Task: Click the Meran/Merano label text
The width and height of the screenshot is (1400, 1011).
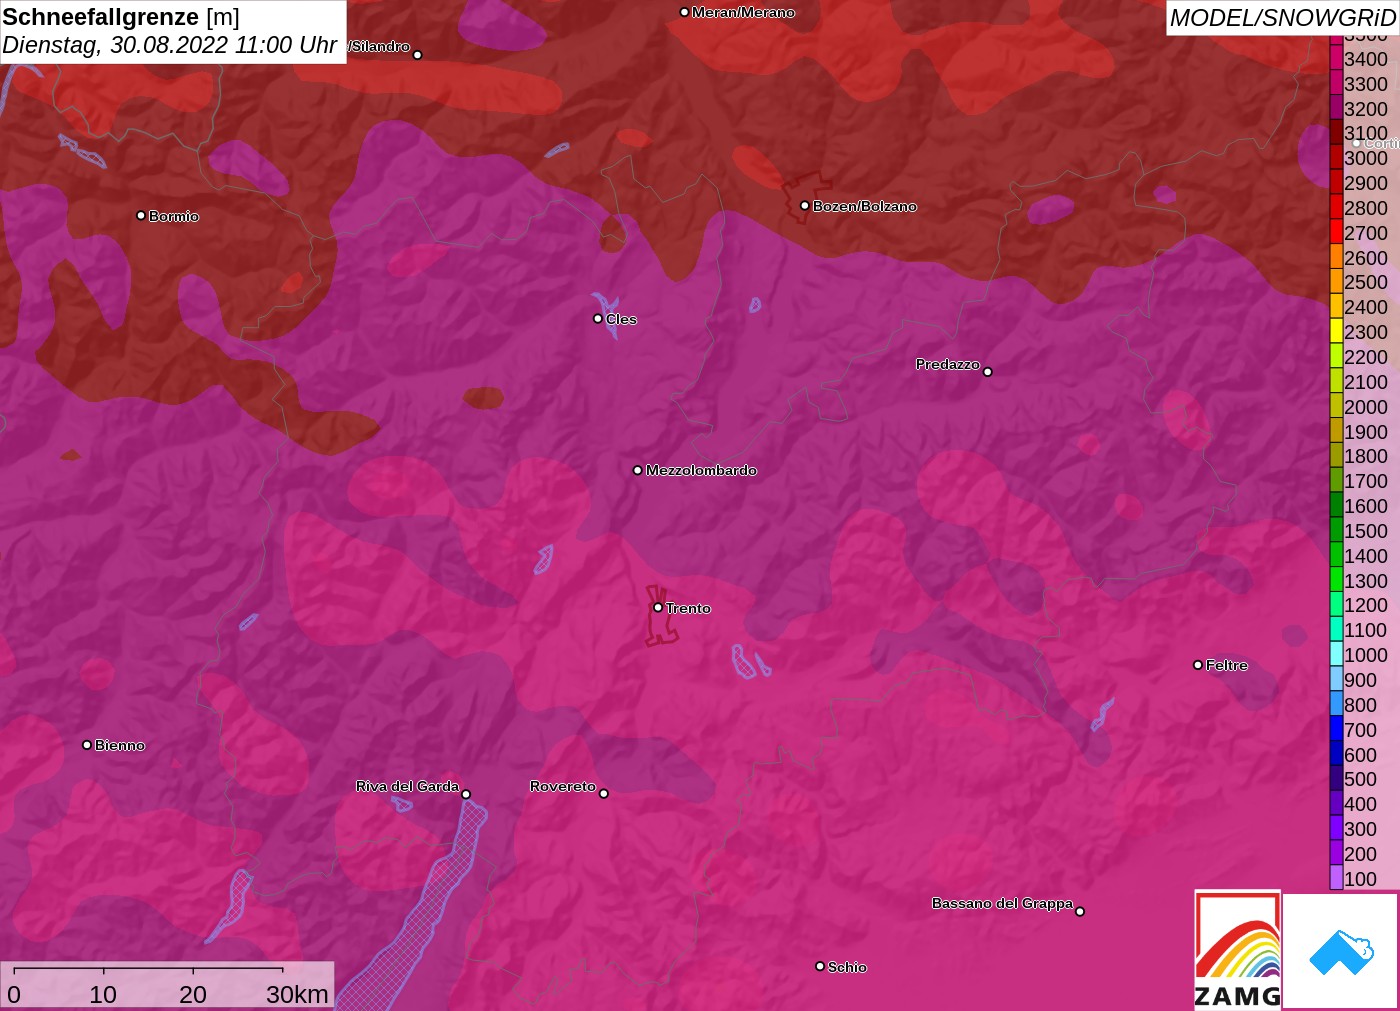Action: tap(743, 12)
